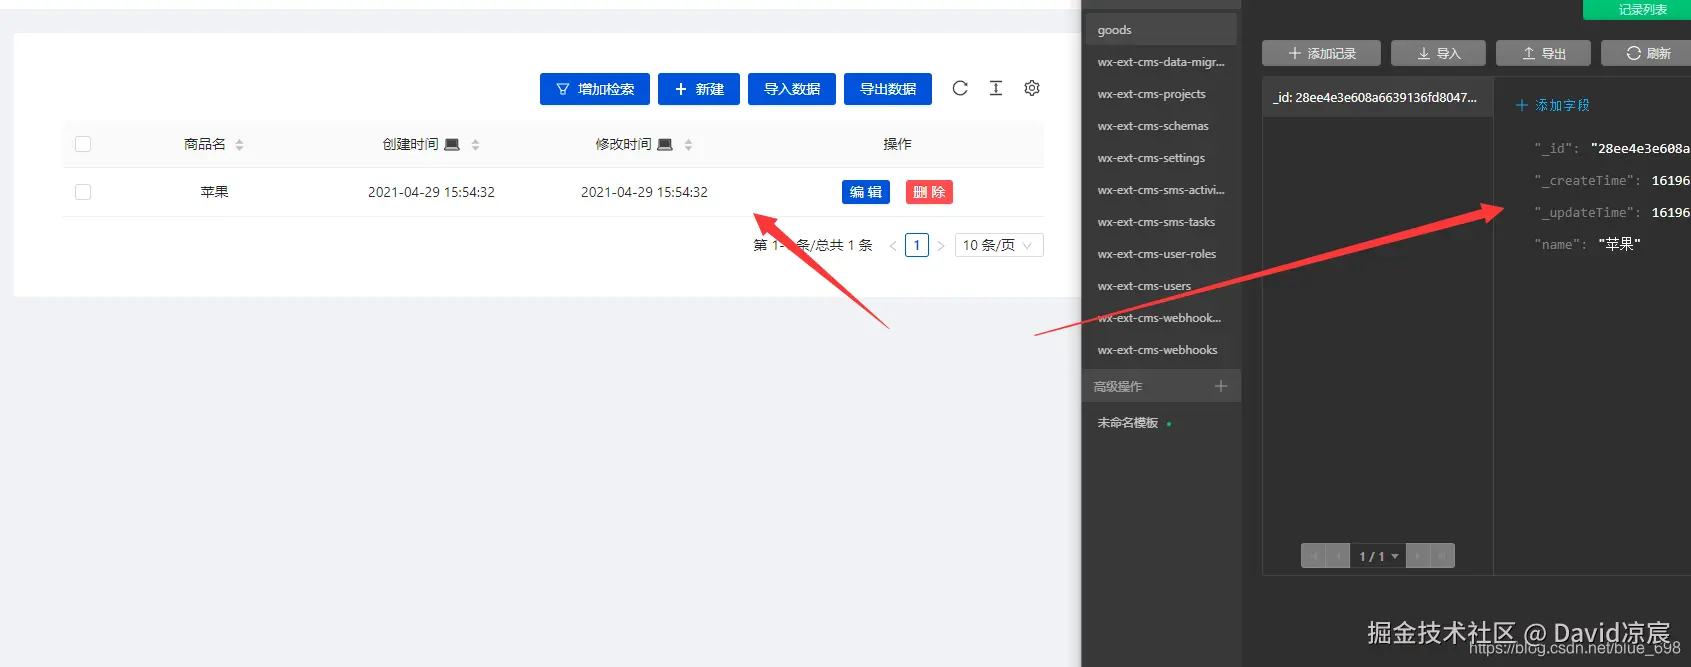Click the 导出数据 button
The height and width of the screenshot is (667, 1691).
pos(888,89)
